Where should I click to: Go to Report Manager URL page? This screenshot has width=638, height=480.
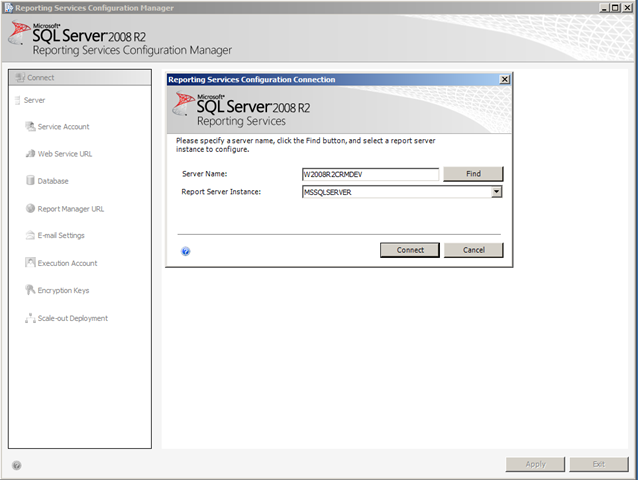(x=71, y=209)
